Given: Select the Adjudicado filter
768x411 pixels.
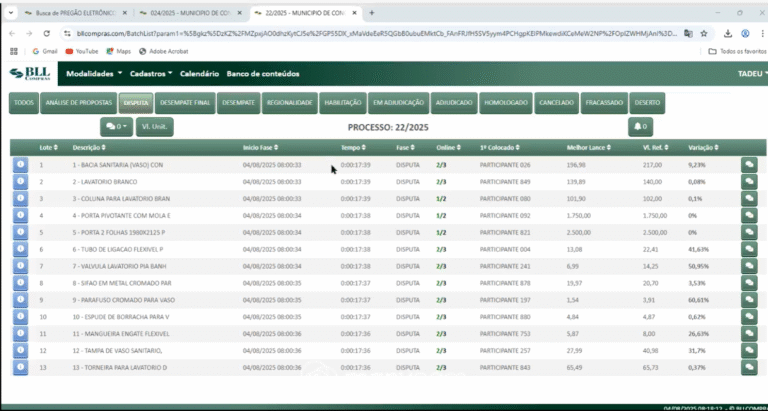Looking at the screenshot, I should (x=455, y=103).
